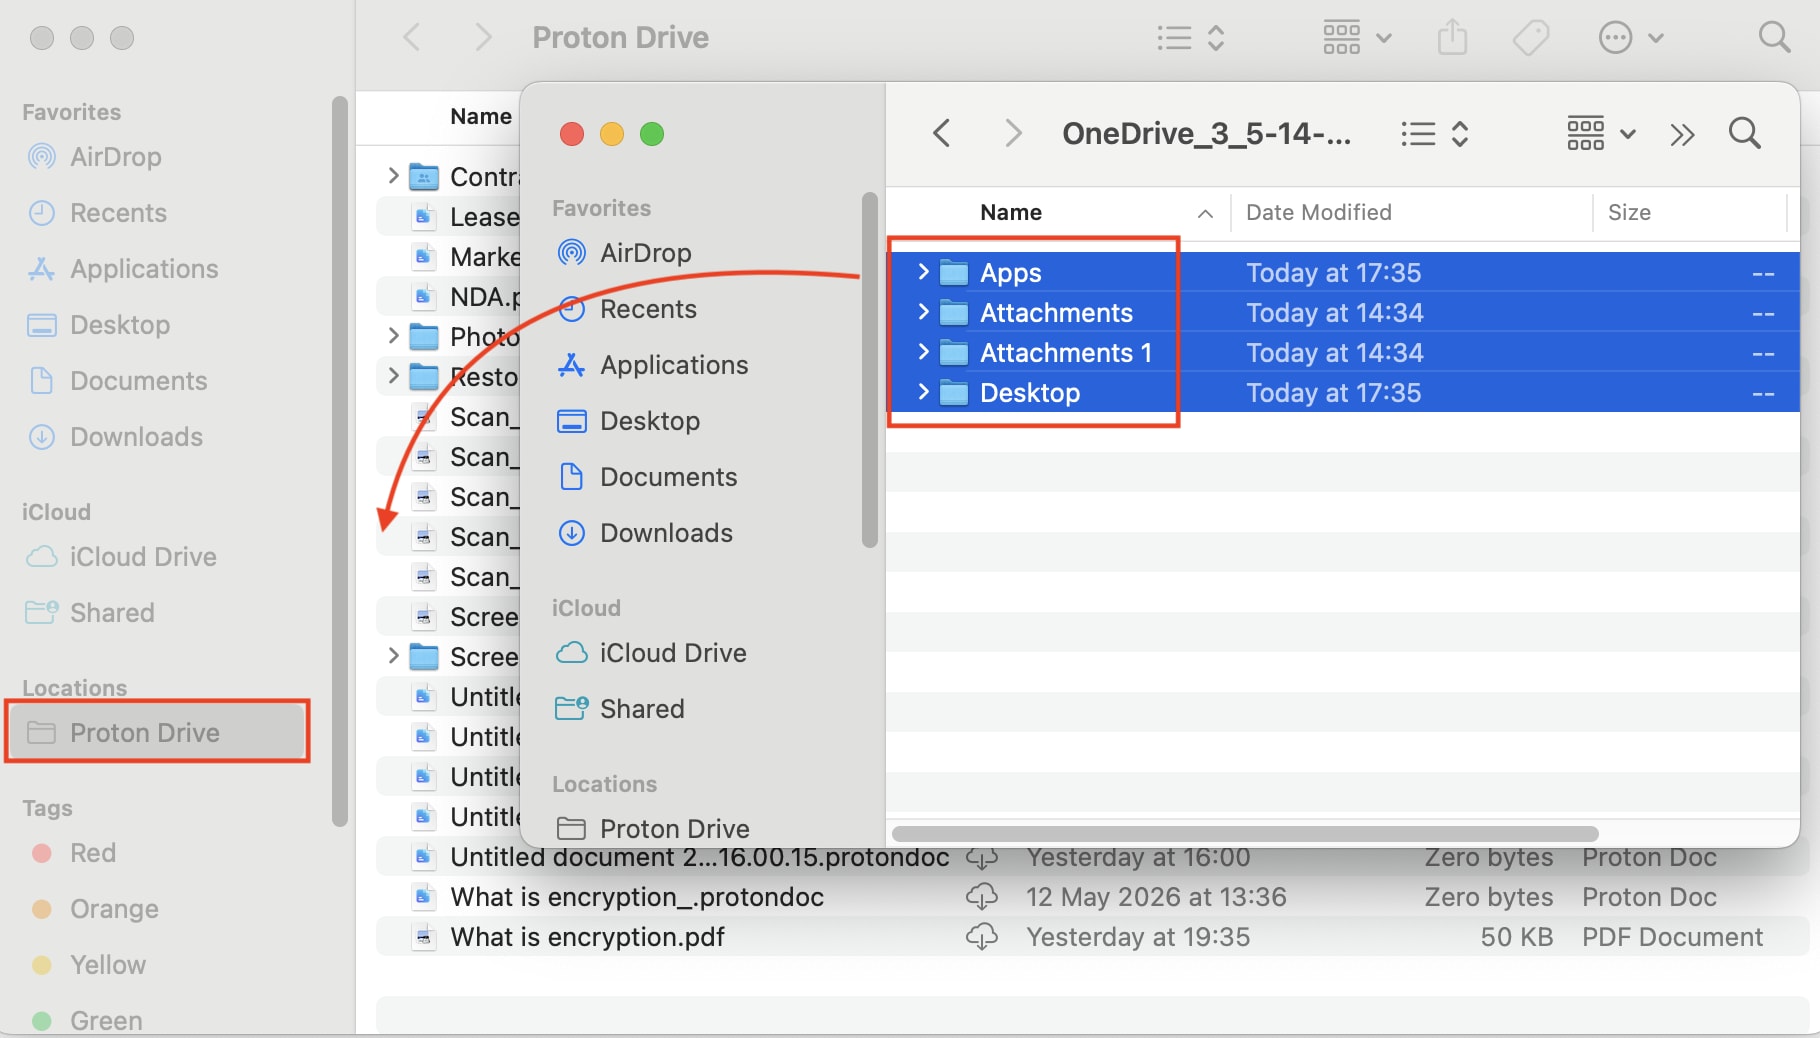Select What is encryption.pdf
The width and height of the screenshot is (1820, 1038).
(1092, 937)
